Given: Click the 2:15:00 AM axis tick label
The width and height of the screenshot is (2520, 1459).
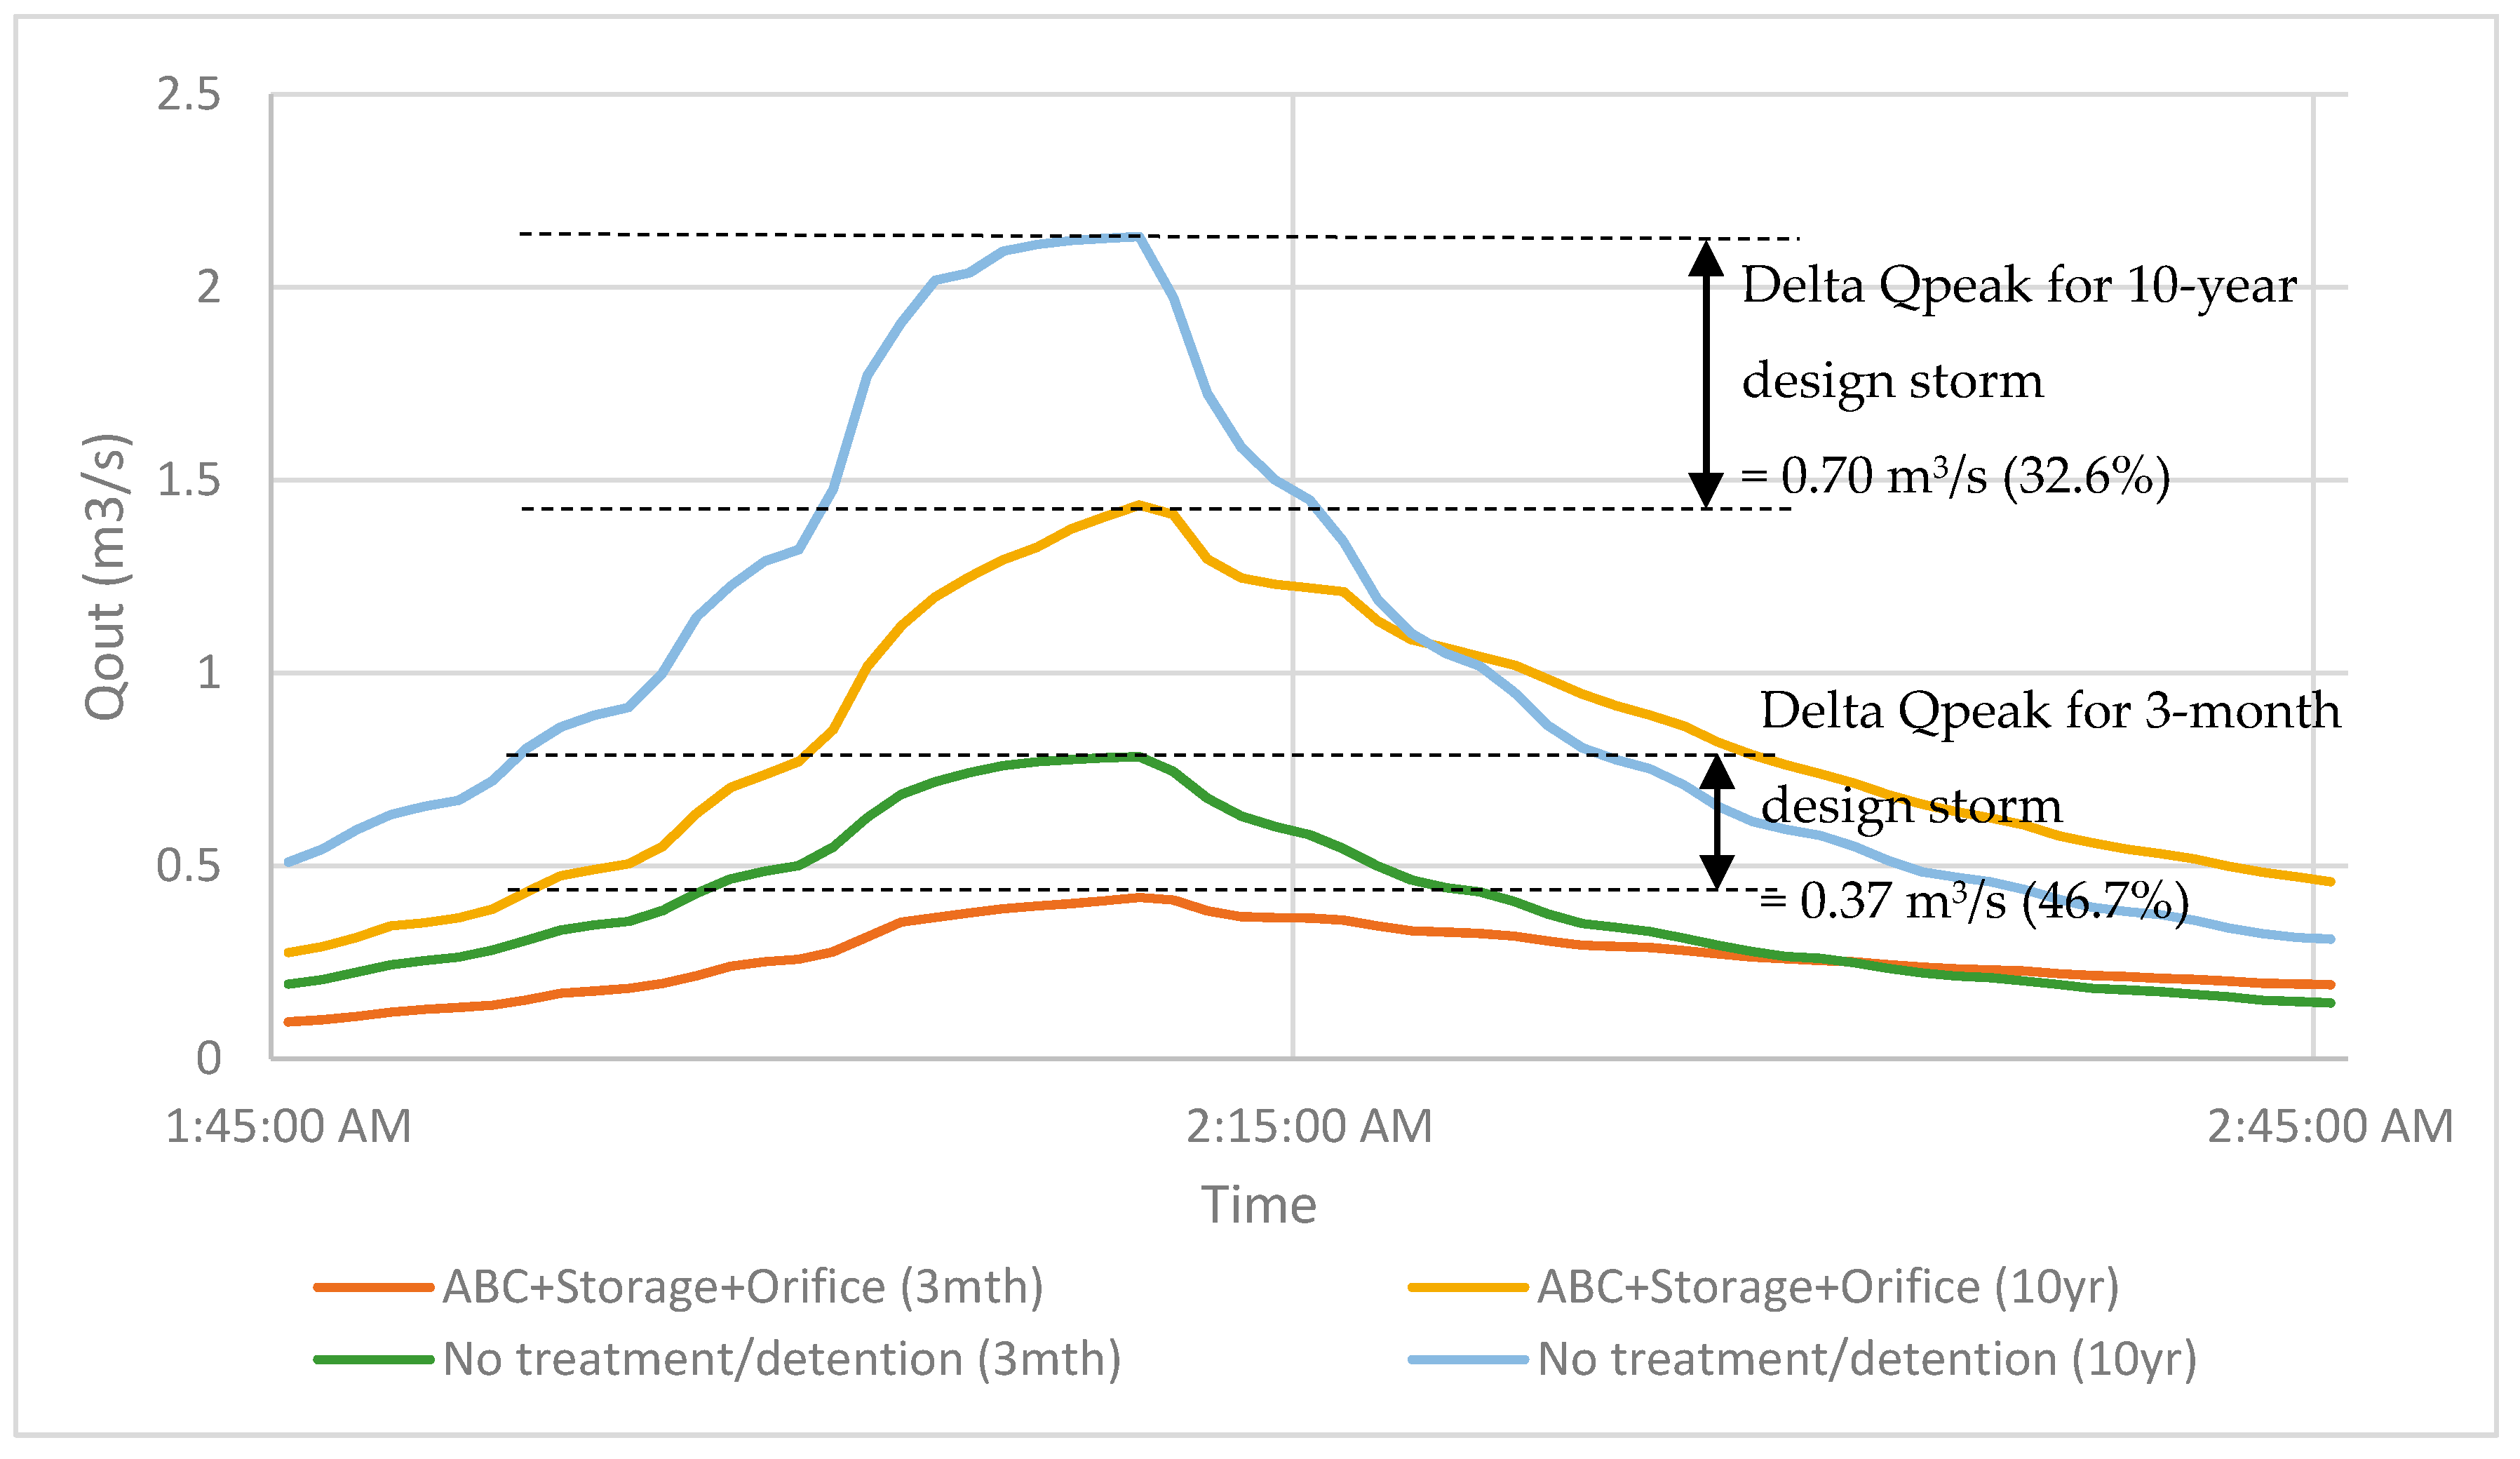Looking at the screenshot, I should (1309, 1127).
